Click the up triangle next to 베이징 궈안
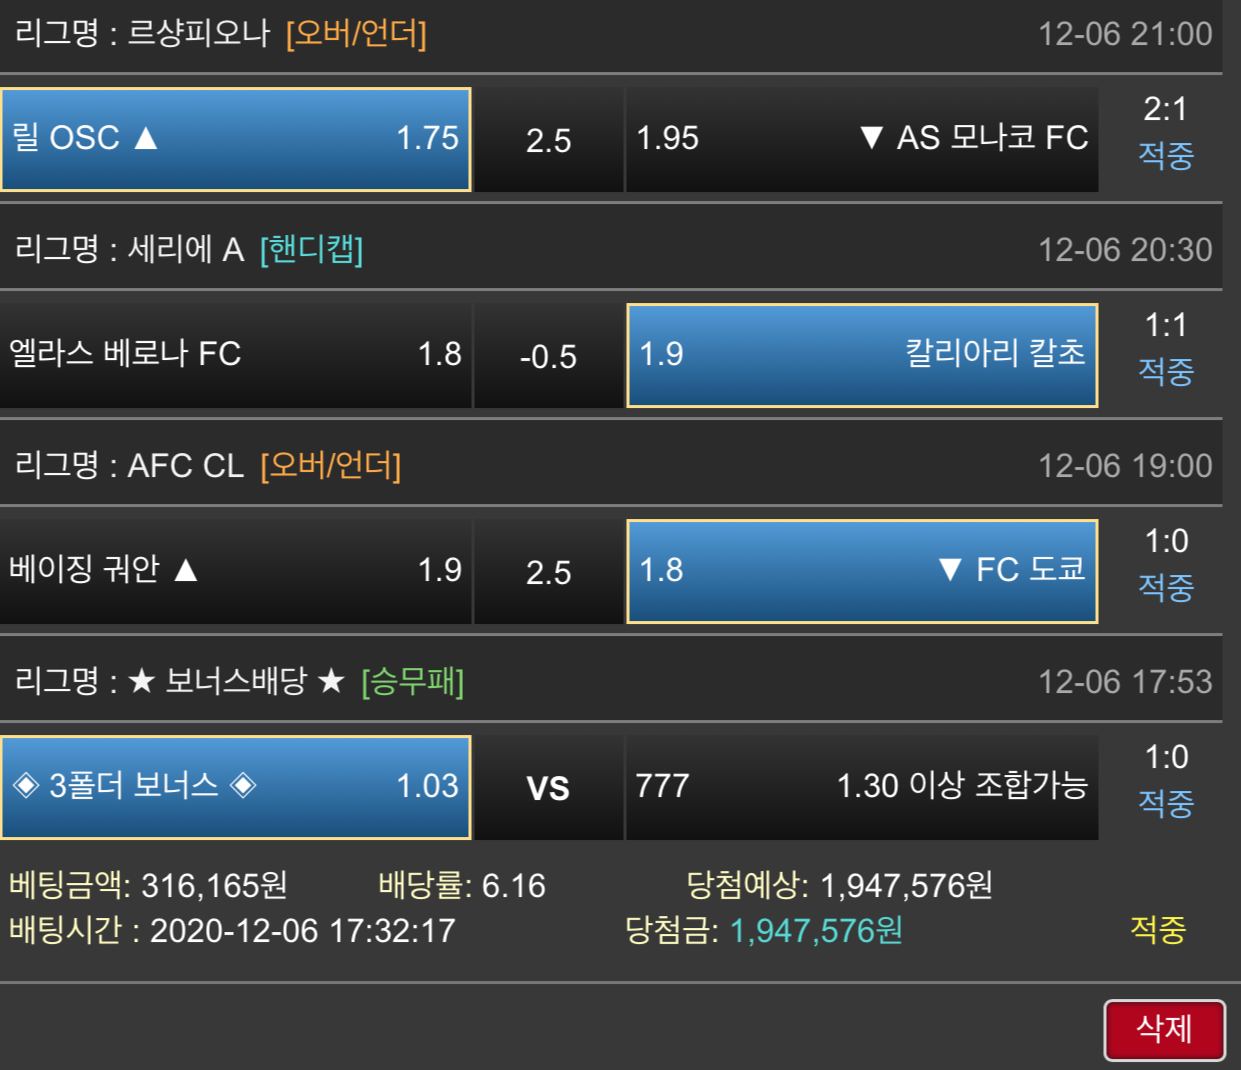1241x1070 pixels. pyautogui.click(x=185, y=570)
